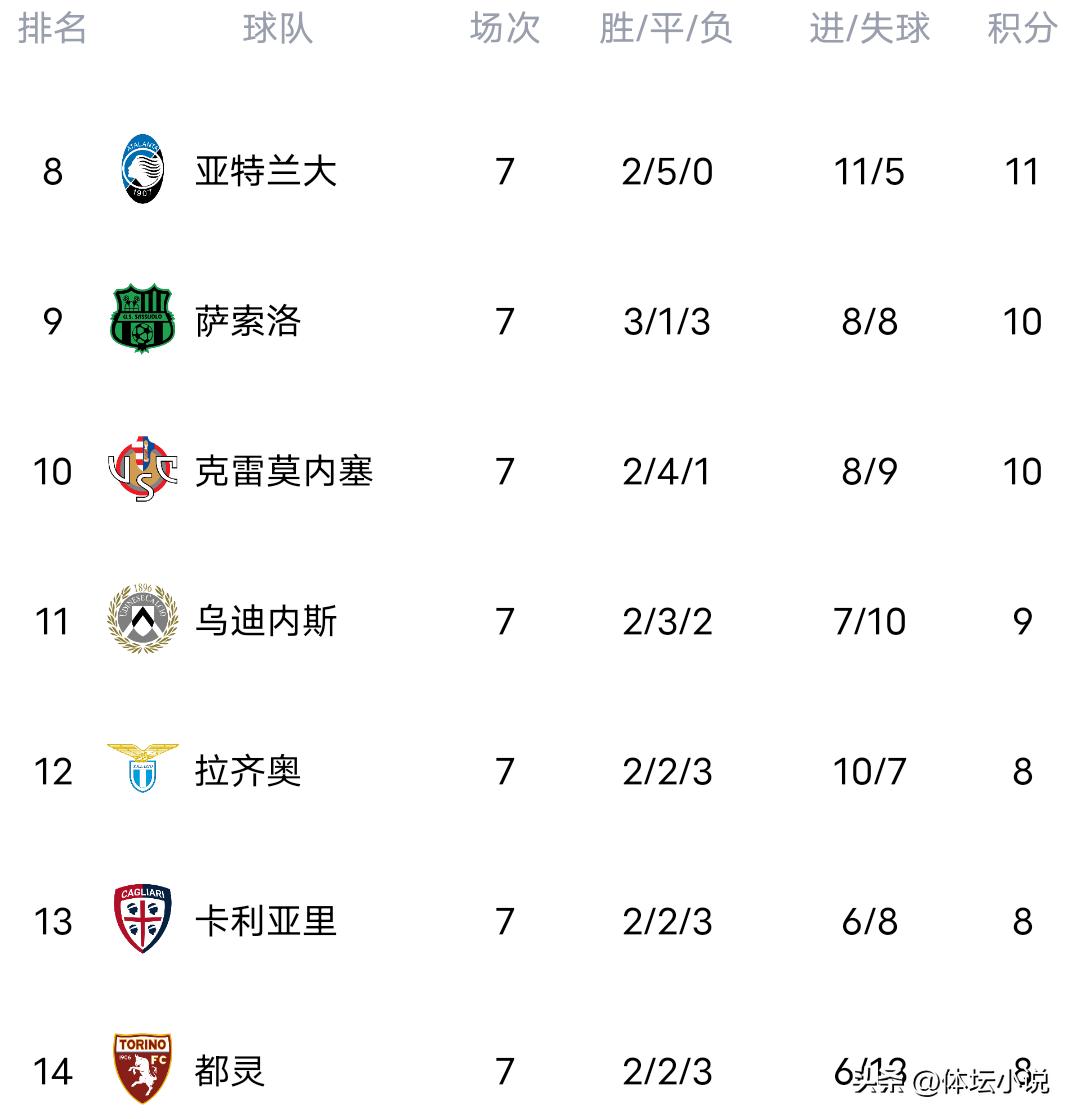Click the Cagliari club crest icon
The image size is (1074, 1119).
142,920
